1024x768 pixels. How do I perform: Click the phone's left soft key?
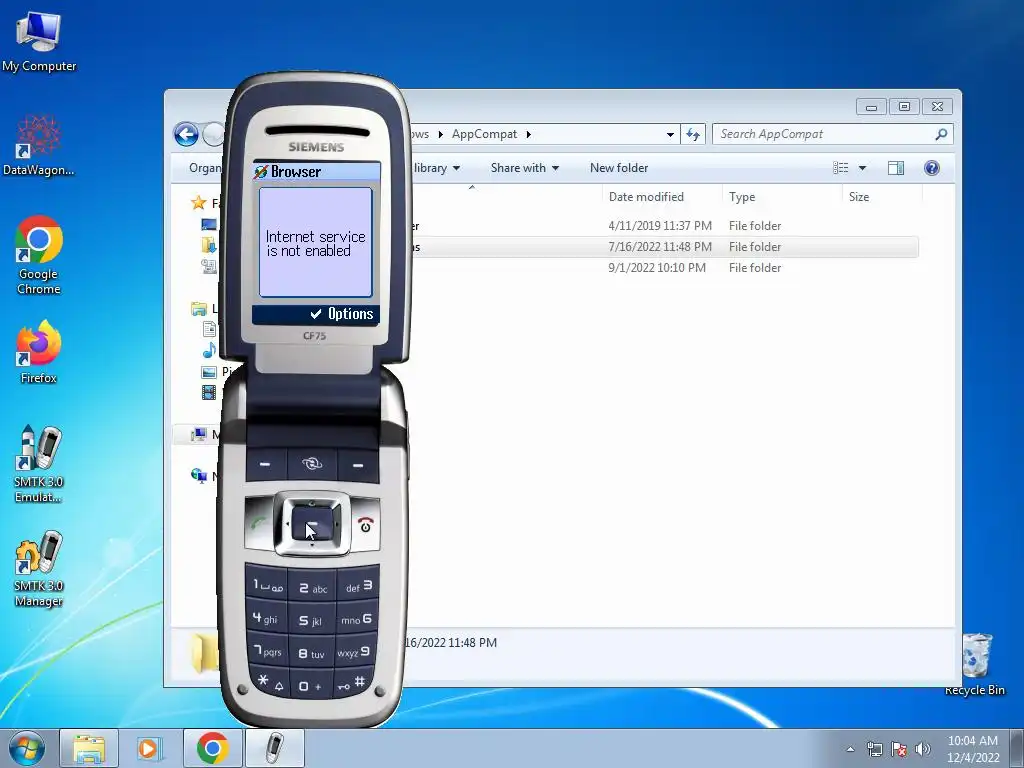(x=265, y=465)
